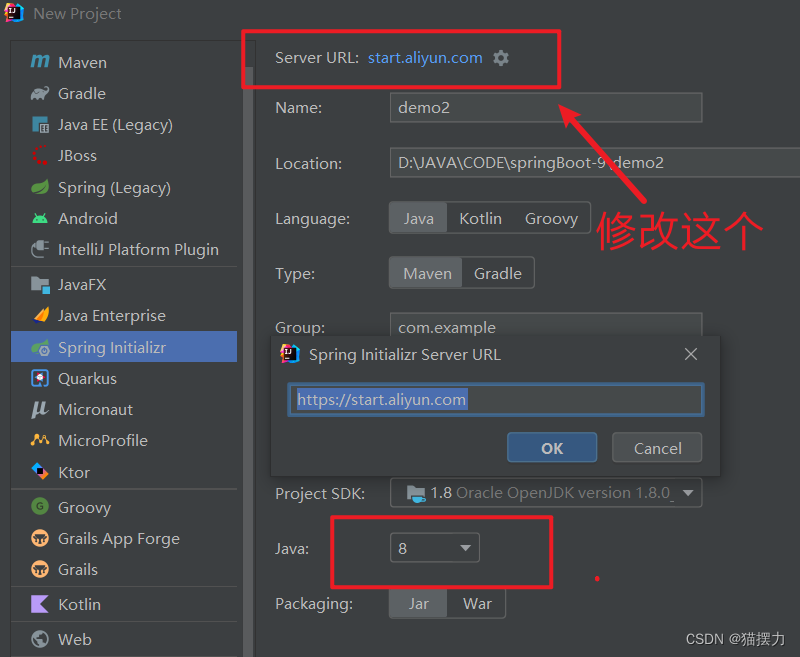800x657 pixels.
Task: Open Server URL settings gear
Action: pyautogui.click(x=501, y=58)
